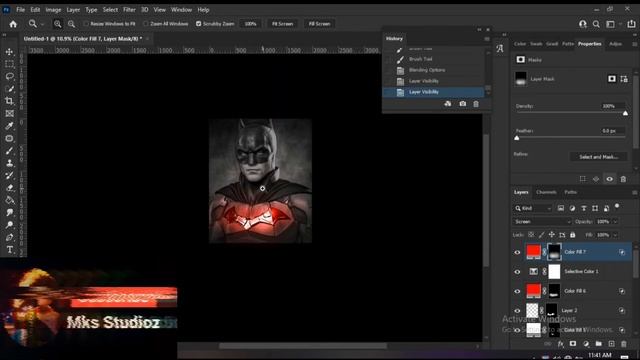
Task: Click the Share icon at top right
Action: (631, 24)
